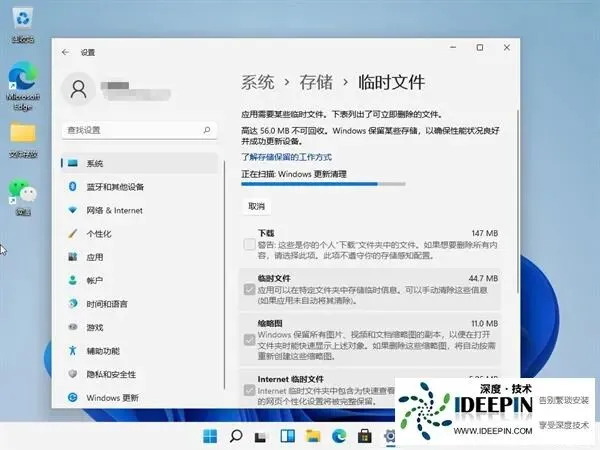Check the 下载 checkbox

click(x=249, y=244)
